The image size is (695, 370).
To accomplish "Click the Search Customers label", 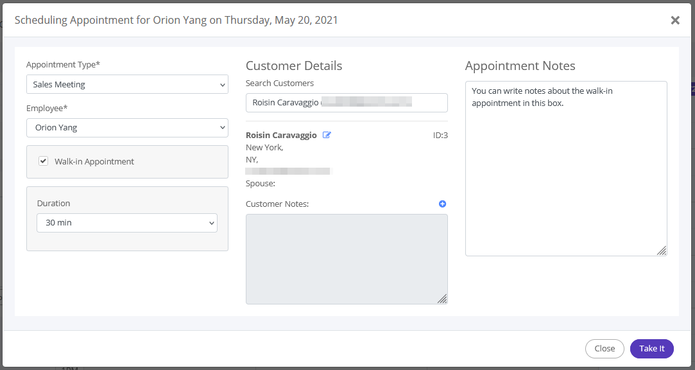I will tap(280, 83).
